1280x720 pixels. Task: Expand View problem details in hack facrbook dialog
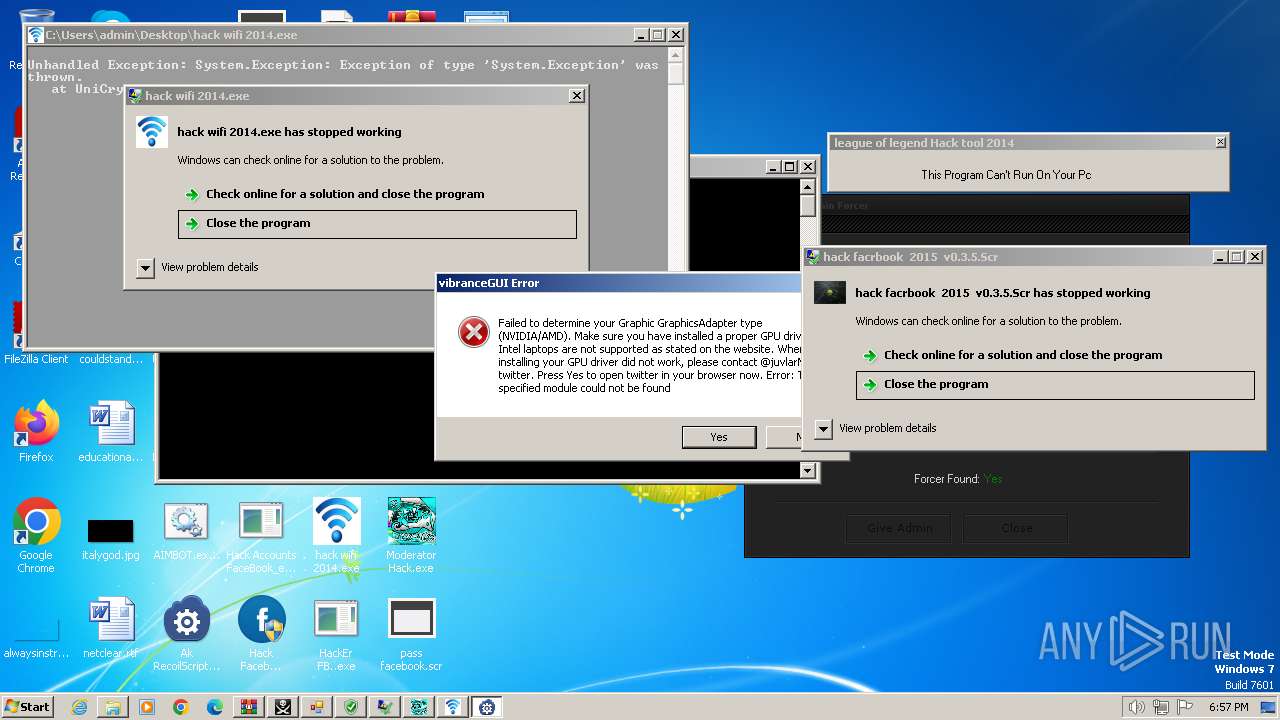pyautogui.click(x=823, y=428)
